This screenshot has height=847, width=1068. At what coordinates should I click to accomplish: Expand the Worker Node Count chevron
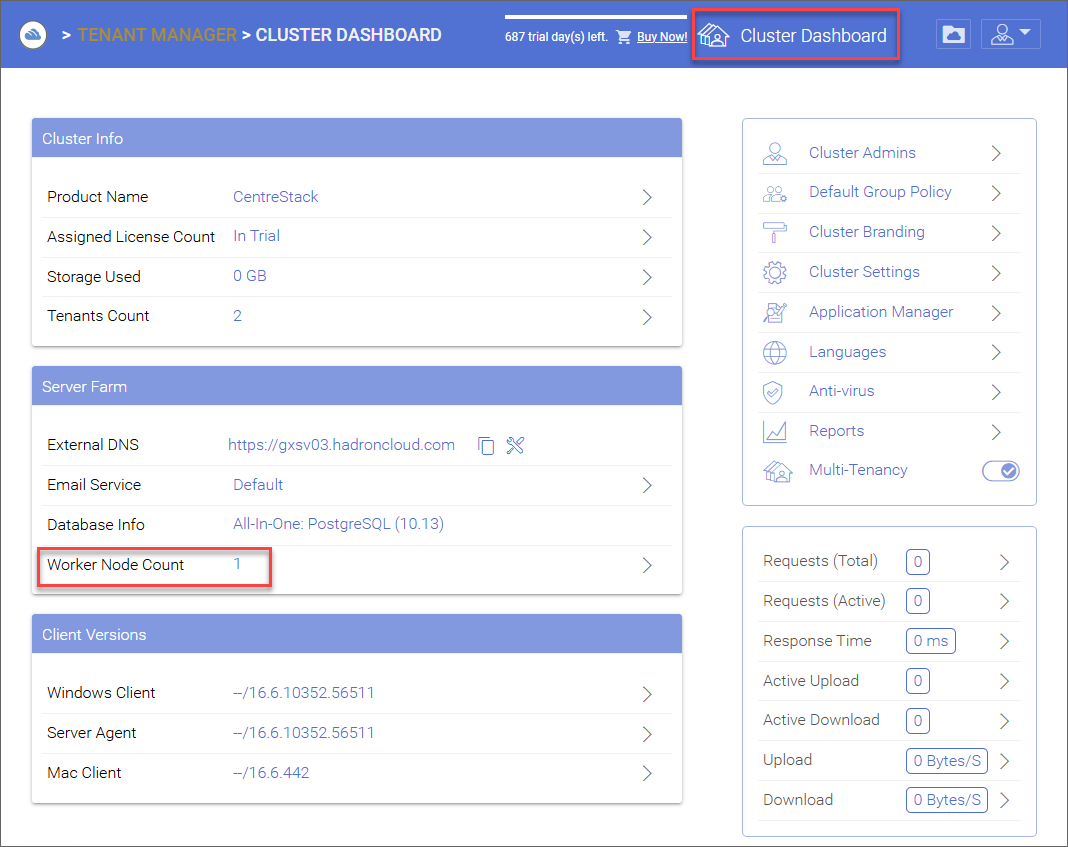(646, 565)
